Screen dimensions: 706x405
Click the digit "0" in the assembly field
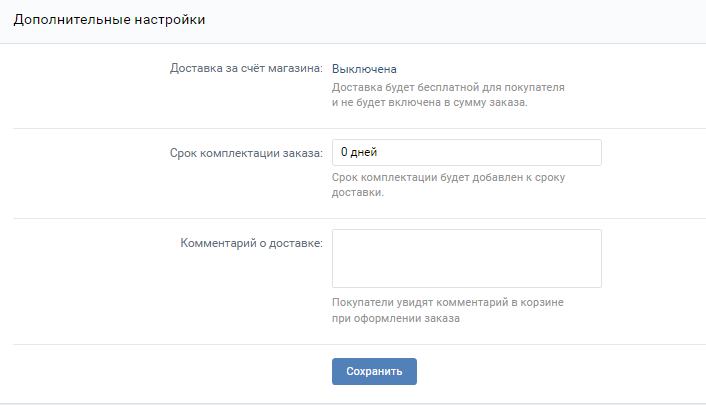[x=344, y=152]
